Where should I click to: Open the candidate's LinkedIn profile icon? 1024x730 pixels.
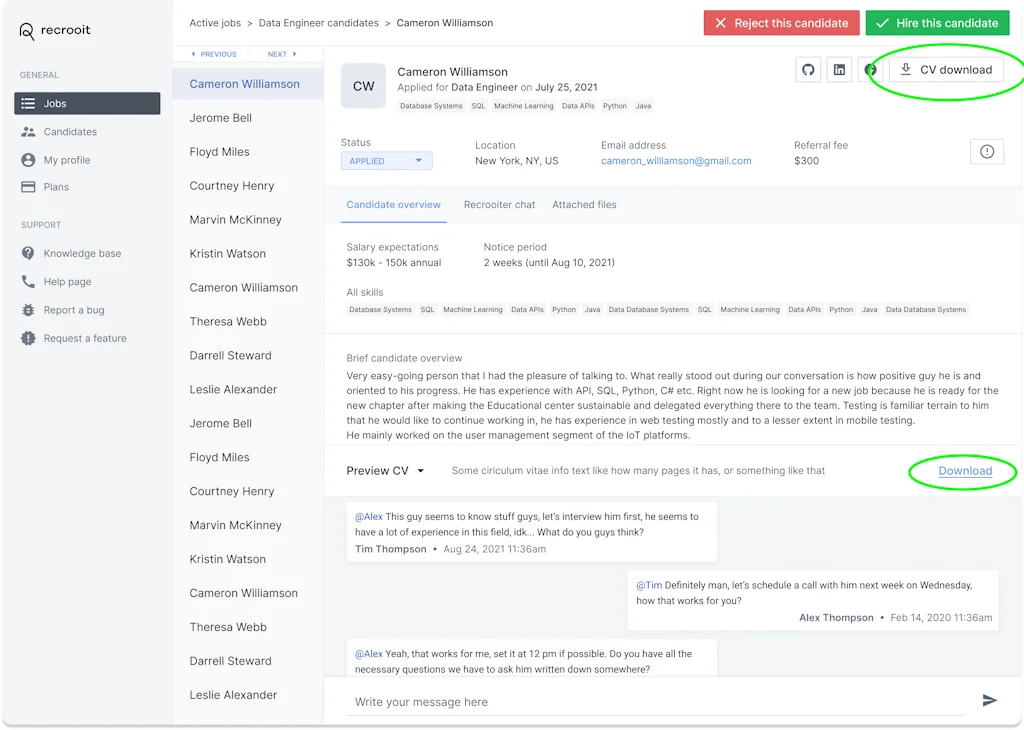(838, 70)
